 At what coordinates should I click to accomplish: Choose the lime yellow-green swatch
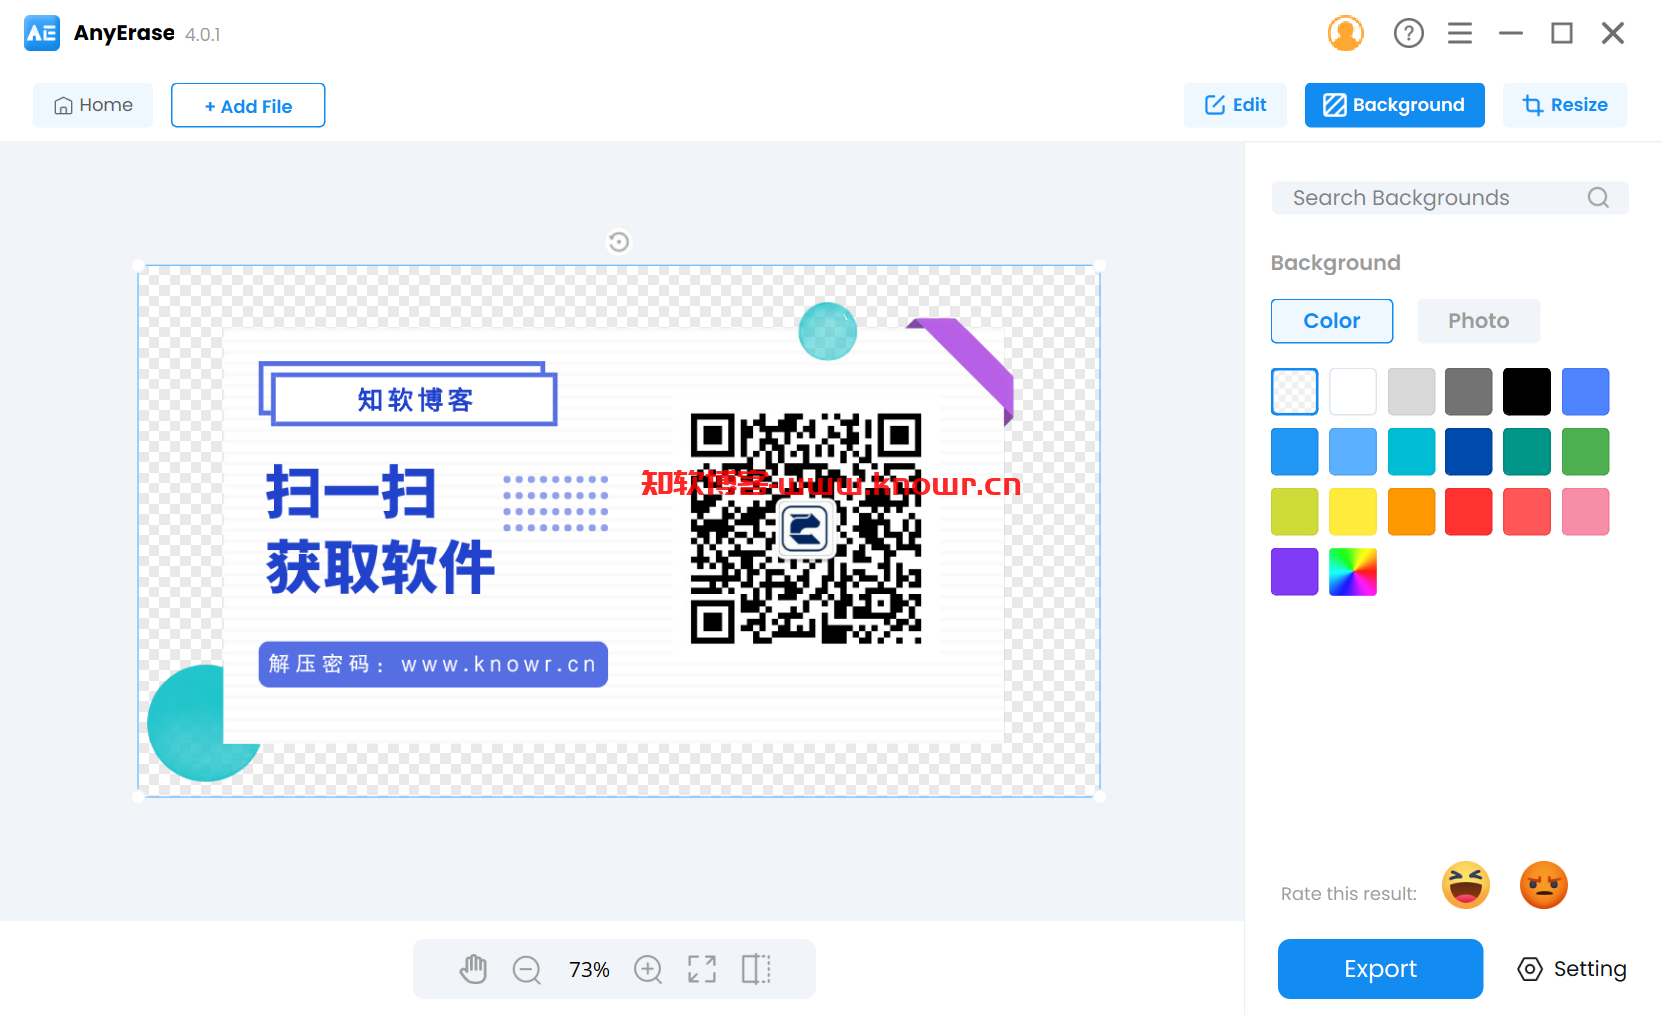point(1294,512)
